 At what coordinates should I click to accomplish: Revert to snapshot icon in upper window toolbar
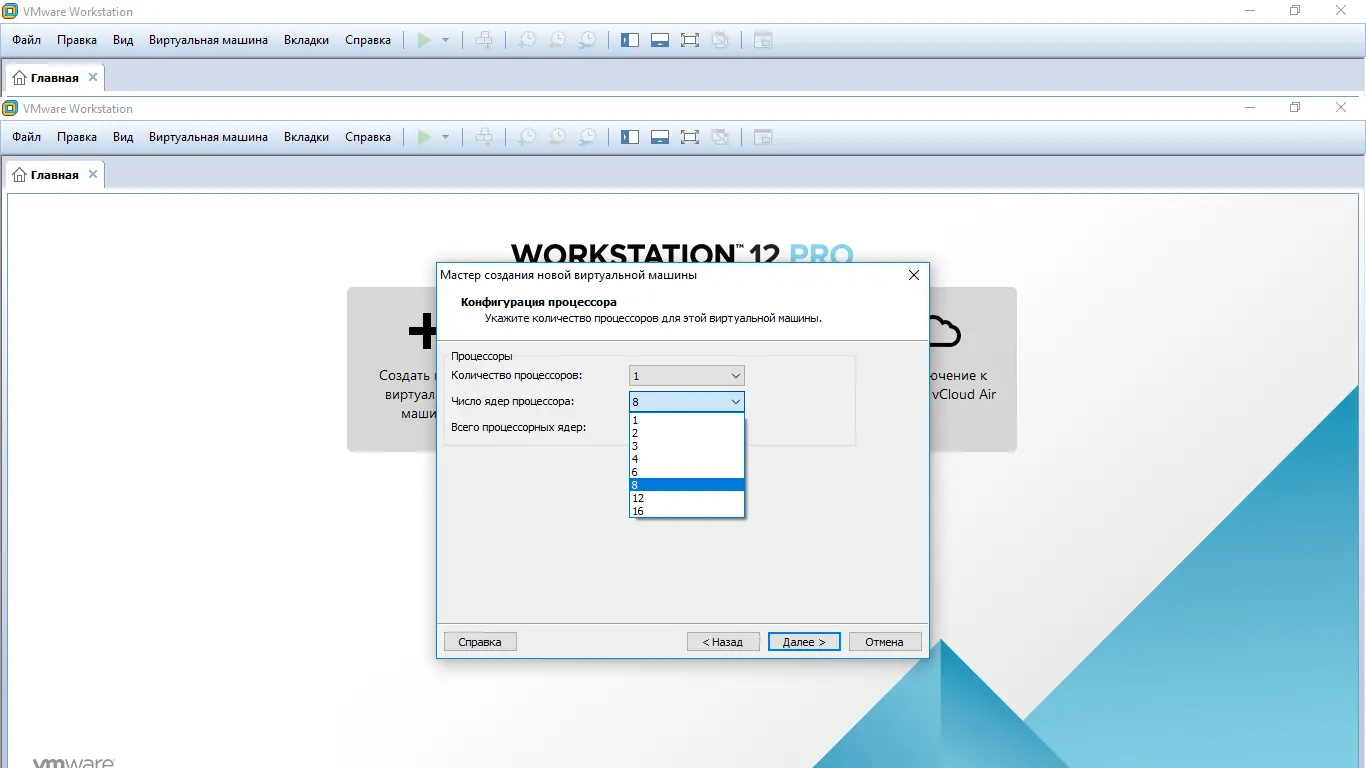pyautogui.click(x=557, y=41)
